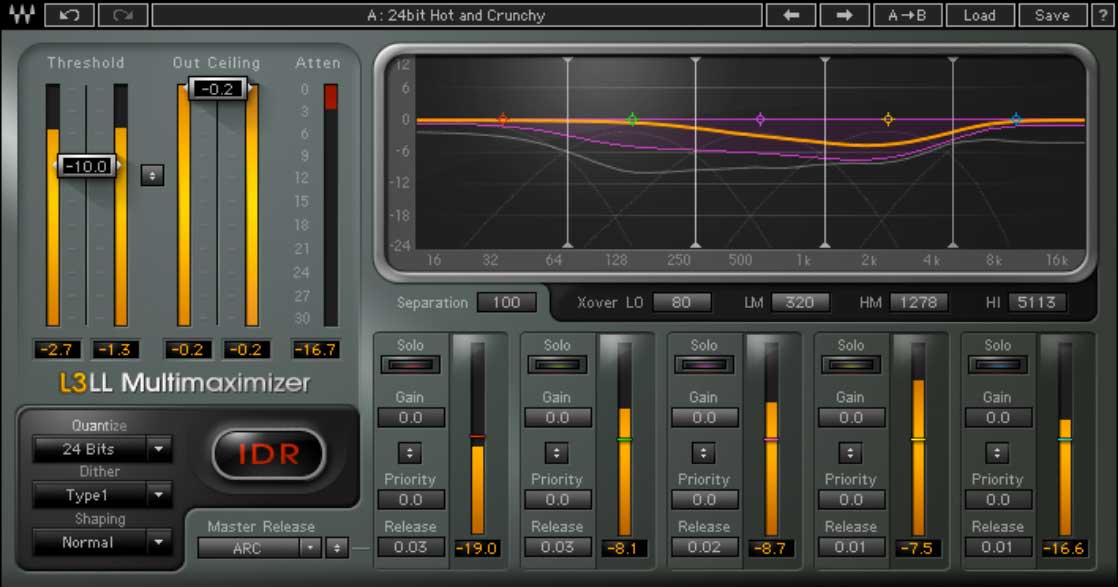Click the undo arrow icon

71,15
